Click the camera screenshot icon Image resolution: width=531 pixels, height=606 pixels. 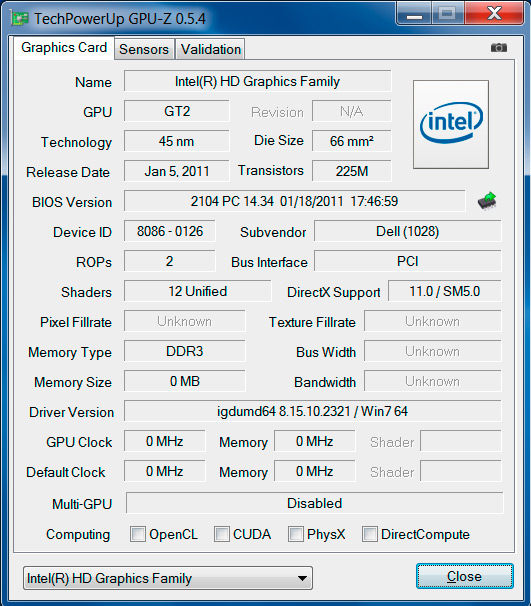tap(499, 48)
